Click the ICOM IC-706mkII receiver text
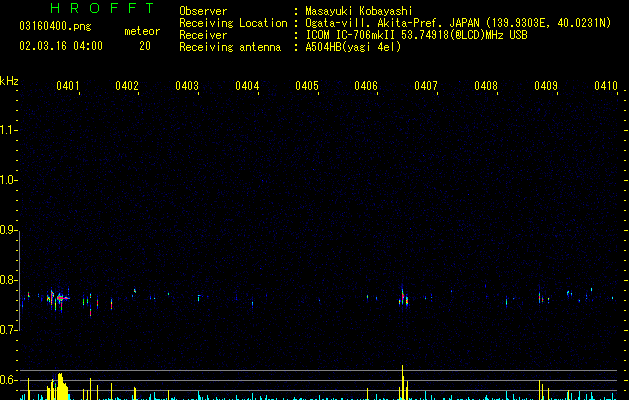The image size is (629, 400). (x=416, y=35)
